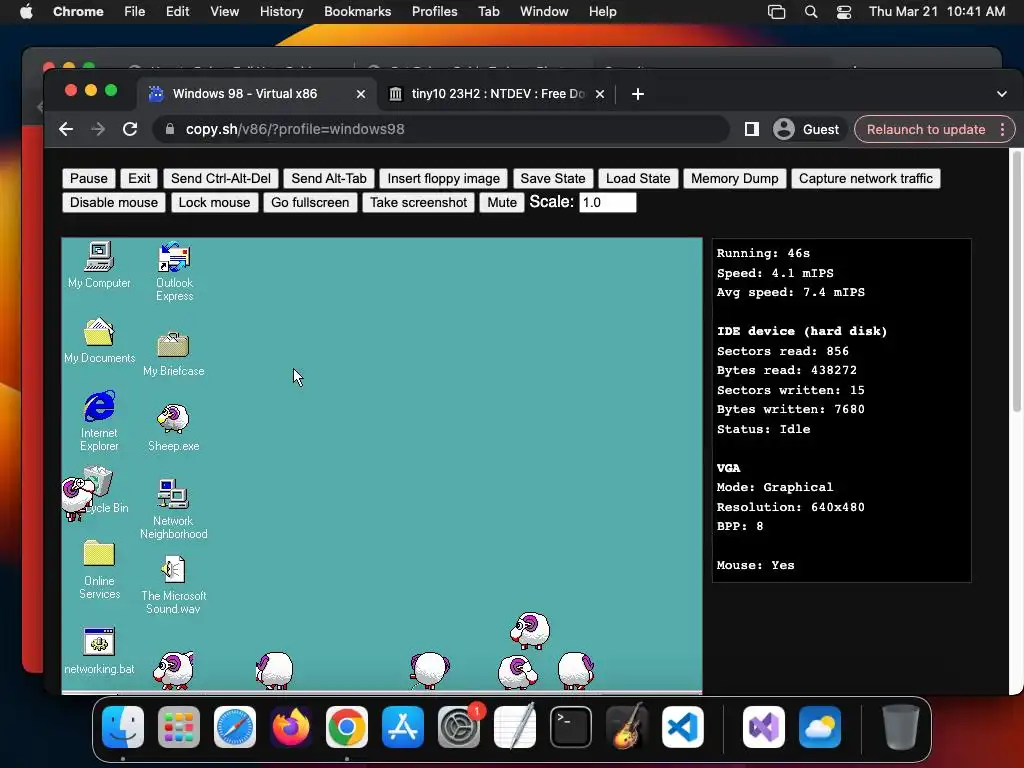1024x768 pixels.
Task: Toggle the Lock mouse button
Action: (x=214, y=202)
